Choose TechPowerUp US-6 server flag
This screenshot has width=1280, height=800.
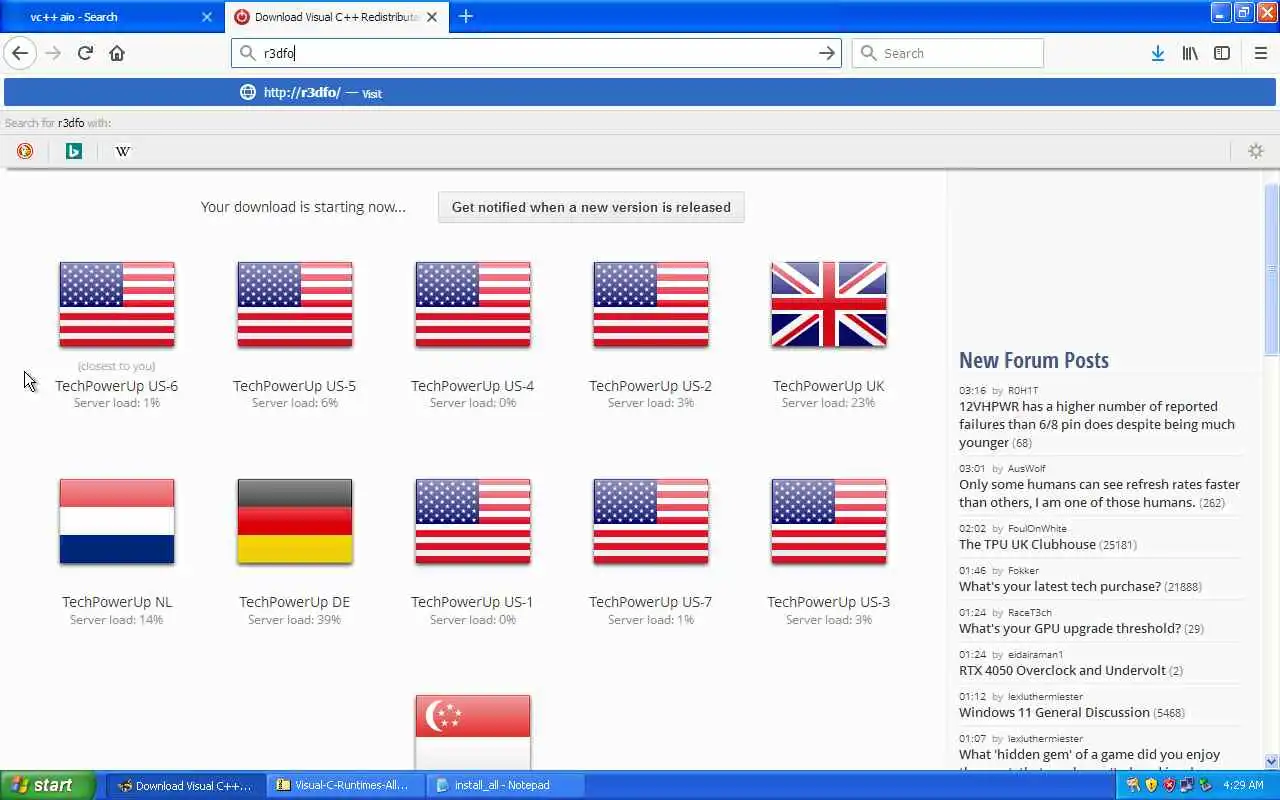(117, 305)
